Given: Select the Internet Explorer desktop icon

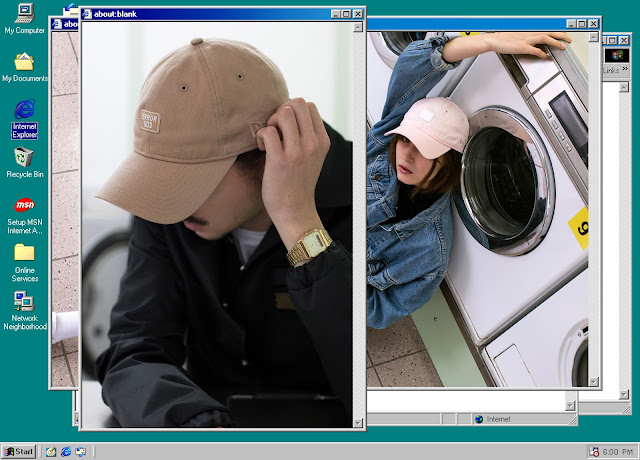Looking at the screenshot, I should point(24,119).
